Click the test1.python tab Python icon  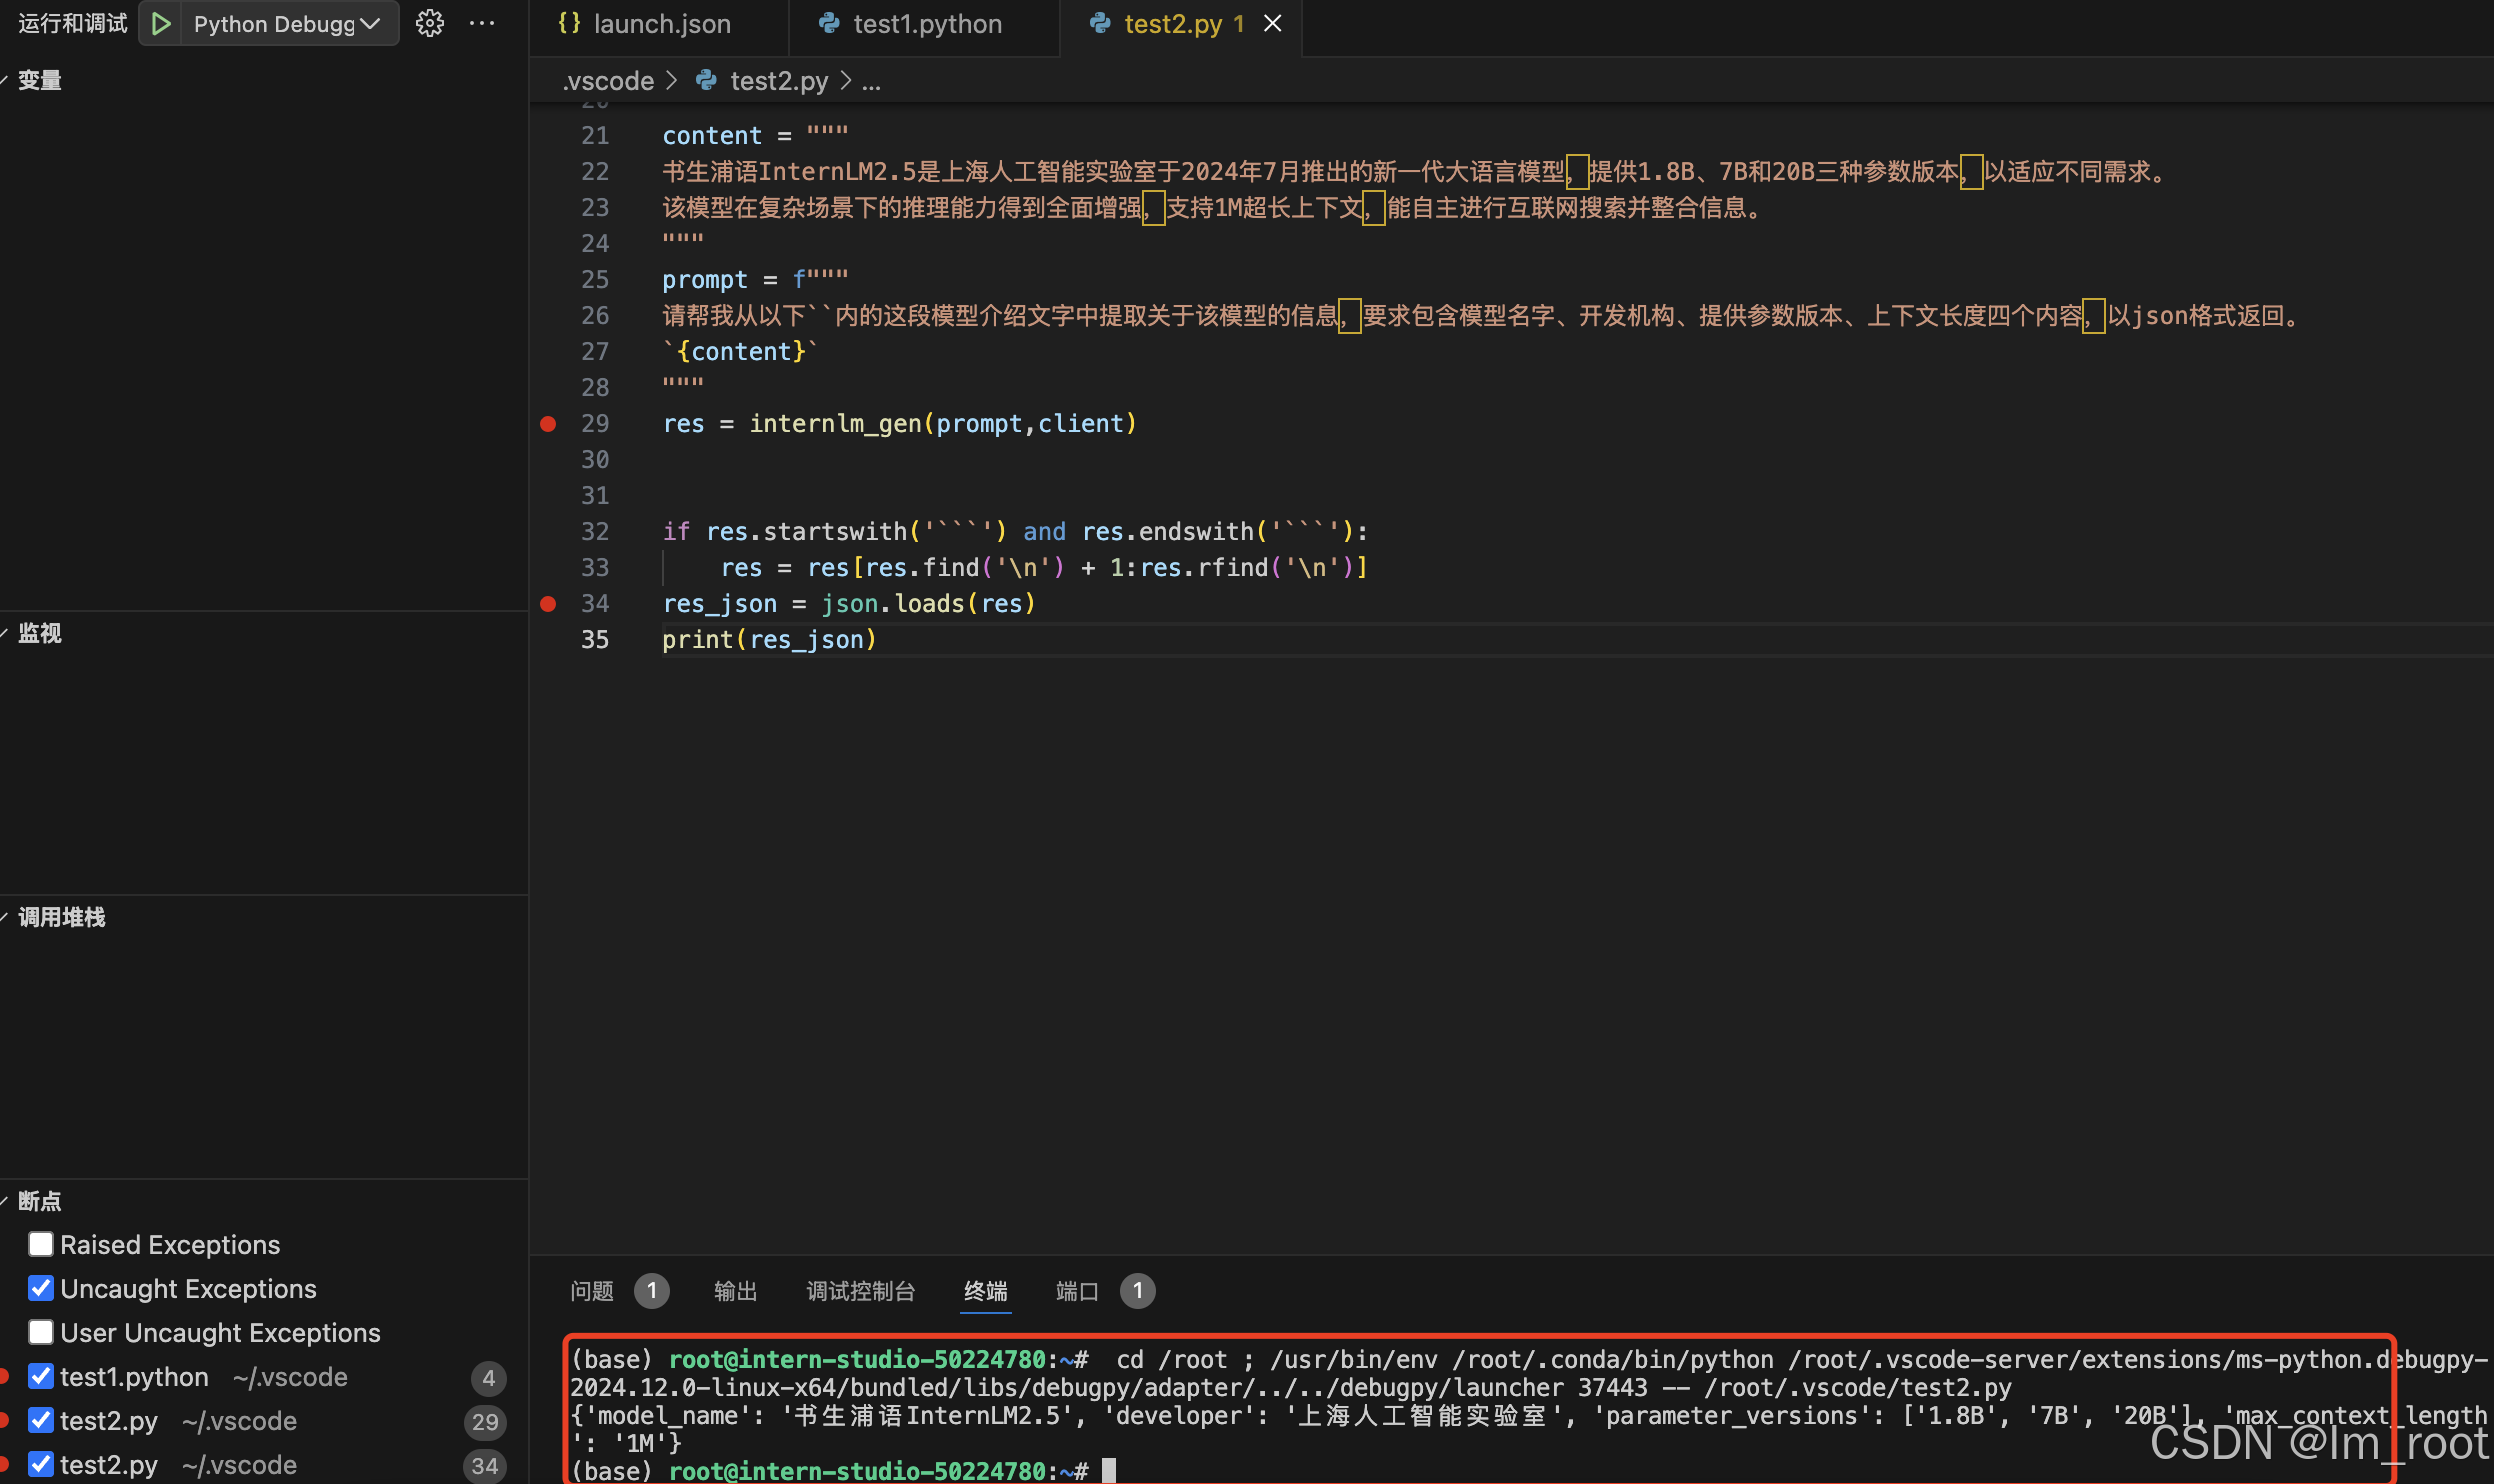click(x=829, y=23)
